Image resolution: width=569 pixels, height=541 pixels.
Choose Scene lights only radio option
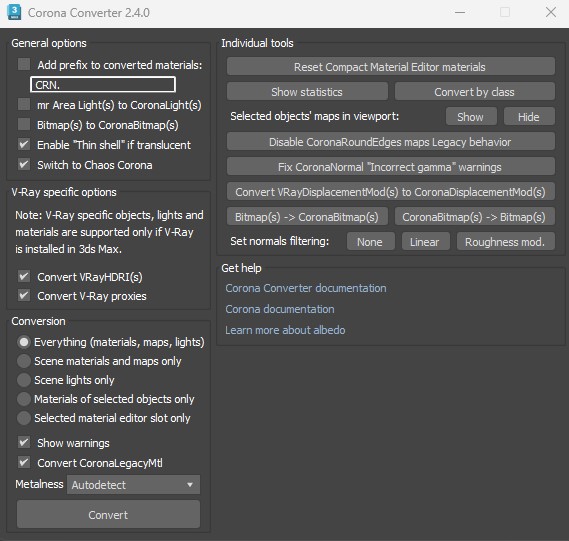24,380
